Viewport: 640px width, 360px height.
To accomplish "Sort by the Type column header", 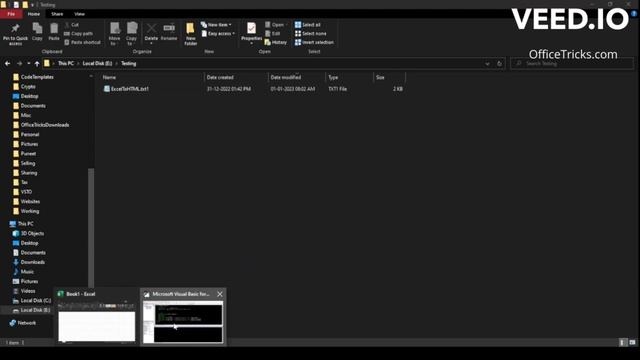I will (x=349, y=77).
